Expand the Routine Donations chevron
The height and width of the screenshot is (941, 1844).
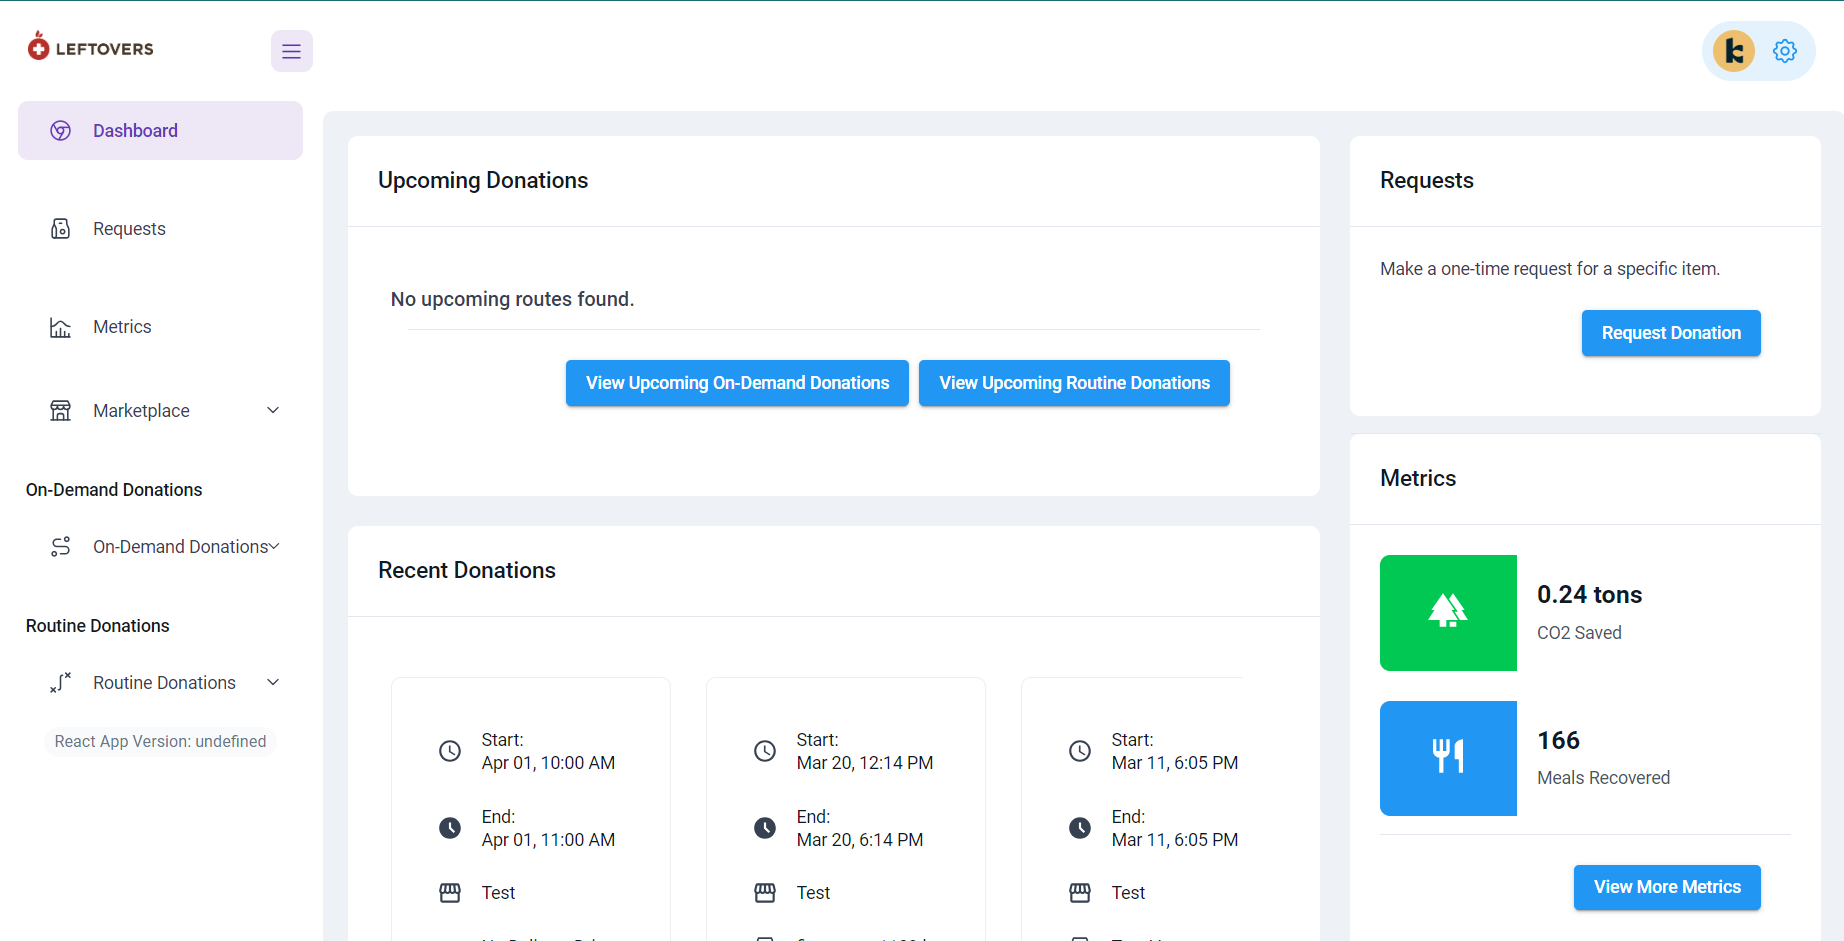[x=273, y=682]
